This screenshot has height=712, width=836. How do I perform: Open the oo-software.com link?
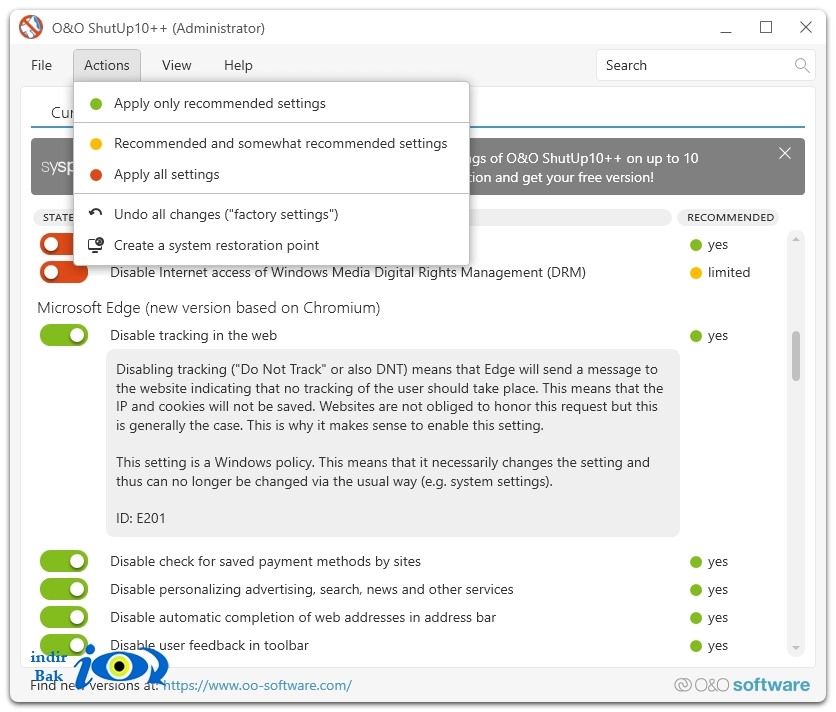pos(257,685)
